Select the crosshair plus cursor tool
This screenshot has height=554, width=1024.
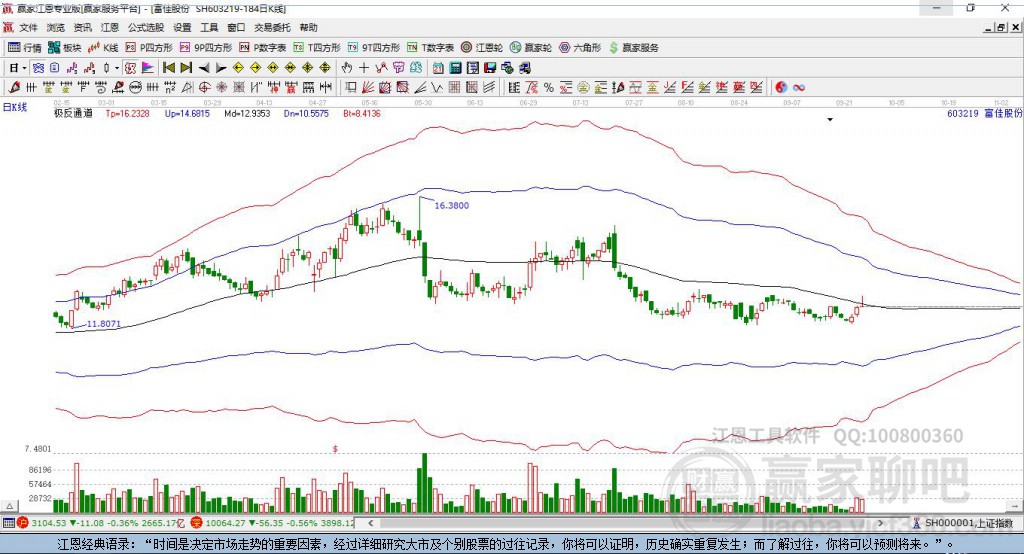[364, 68]
